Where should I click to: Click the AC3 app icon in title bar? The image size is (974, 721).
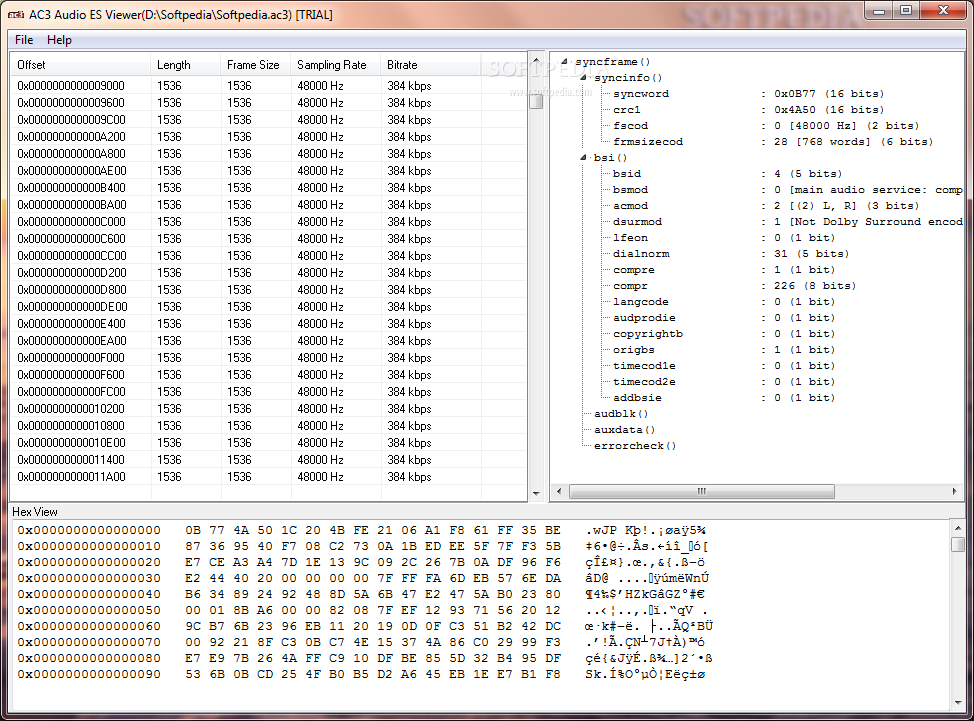pyautogui.click(x=16, y=14)
